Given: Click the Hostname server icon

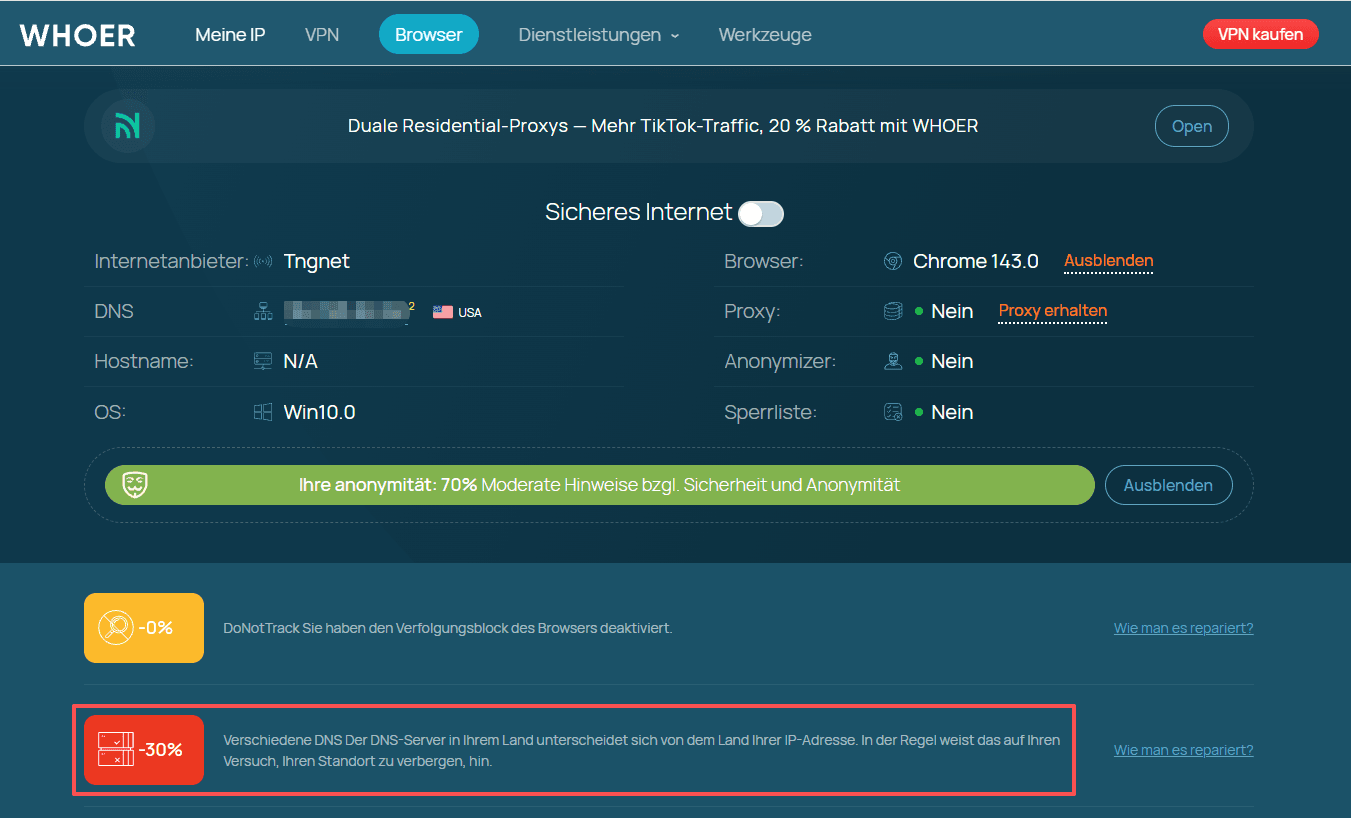Looking at the screenshot, I should tap(263, 362).
